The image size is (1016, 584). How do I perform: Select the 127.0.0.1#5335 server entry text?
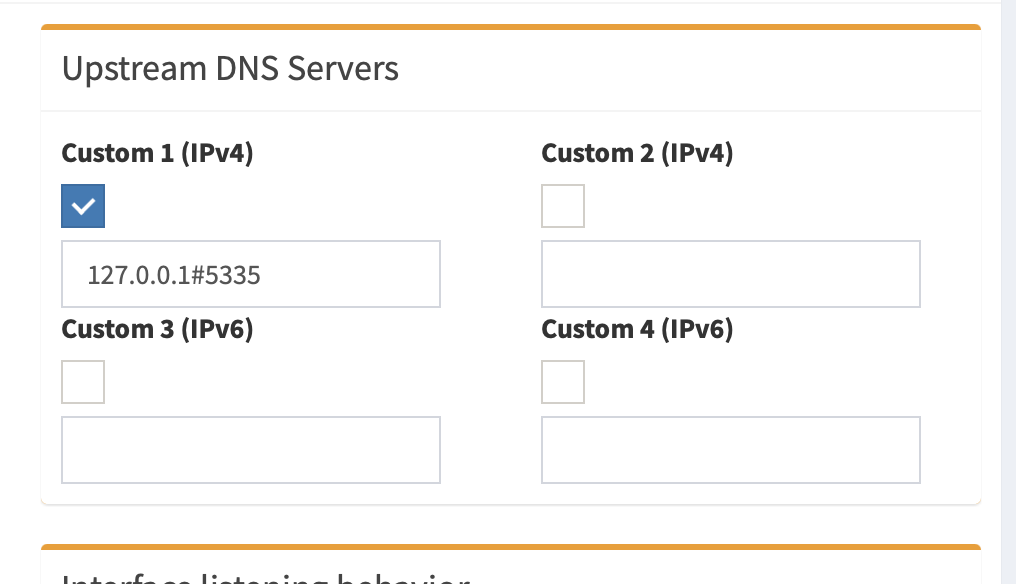click(x=175, y=275)
